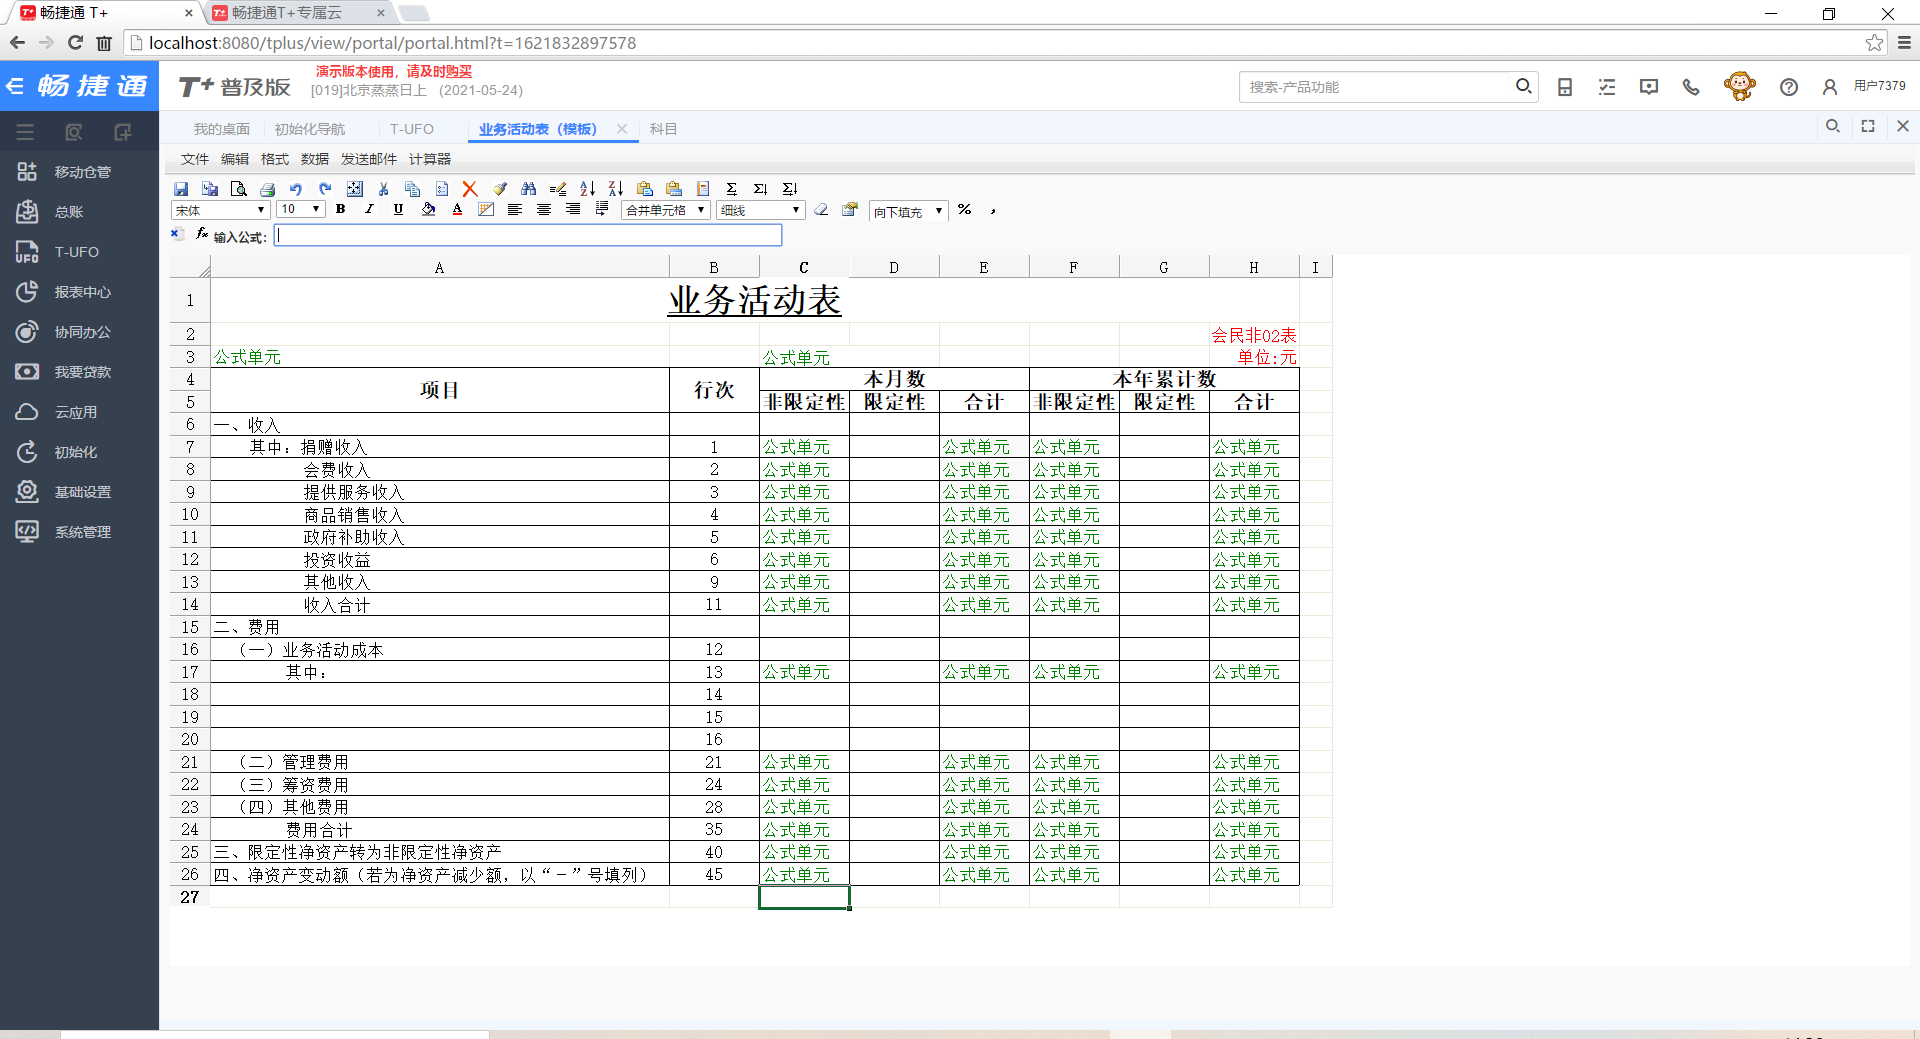Screen dimensions: 1920x1039
Task: Click the Save icon in toolbar
Action: pos(181,189)
